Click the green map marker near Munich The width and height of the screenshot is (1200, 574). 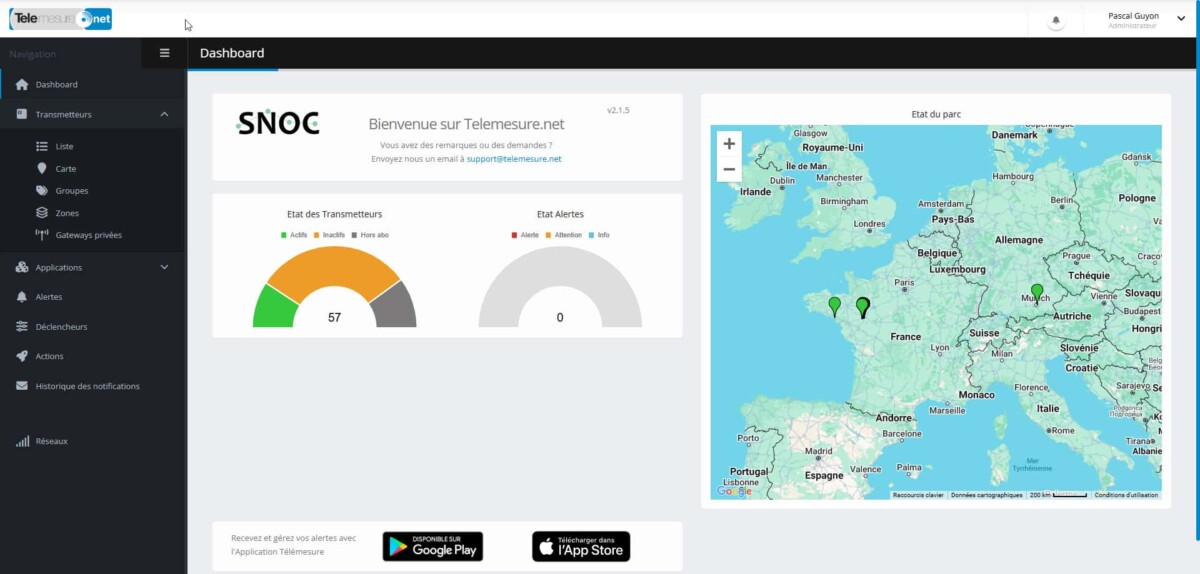click(x=1037, y=292)
